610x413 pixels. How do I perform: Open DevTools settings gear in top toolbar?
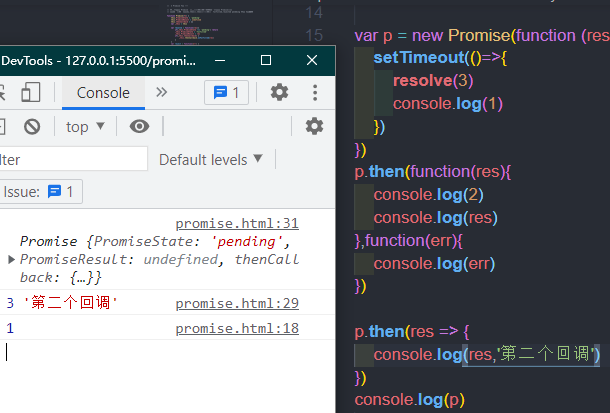pyautogui.click(x=279, y=93)
